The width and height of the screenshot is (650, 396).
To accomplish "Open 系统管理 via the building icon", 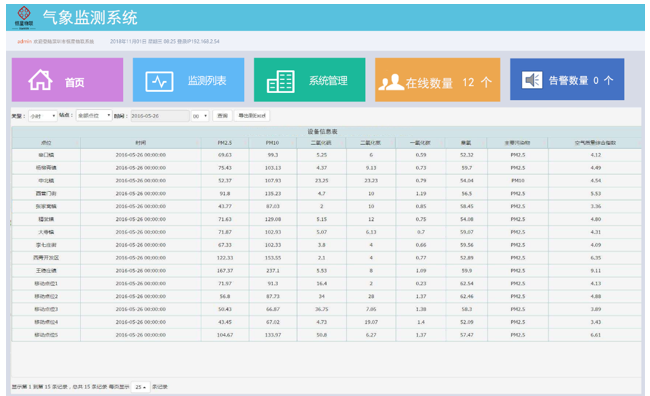I will point(281,81).
